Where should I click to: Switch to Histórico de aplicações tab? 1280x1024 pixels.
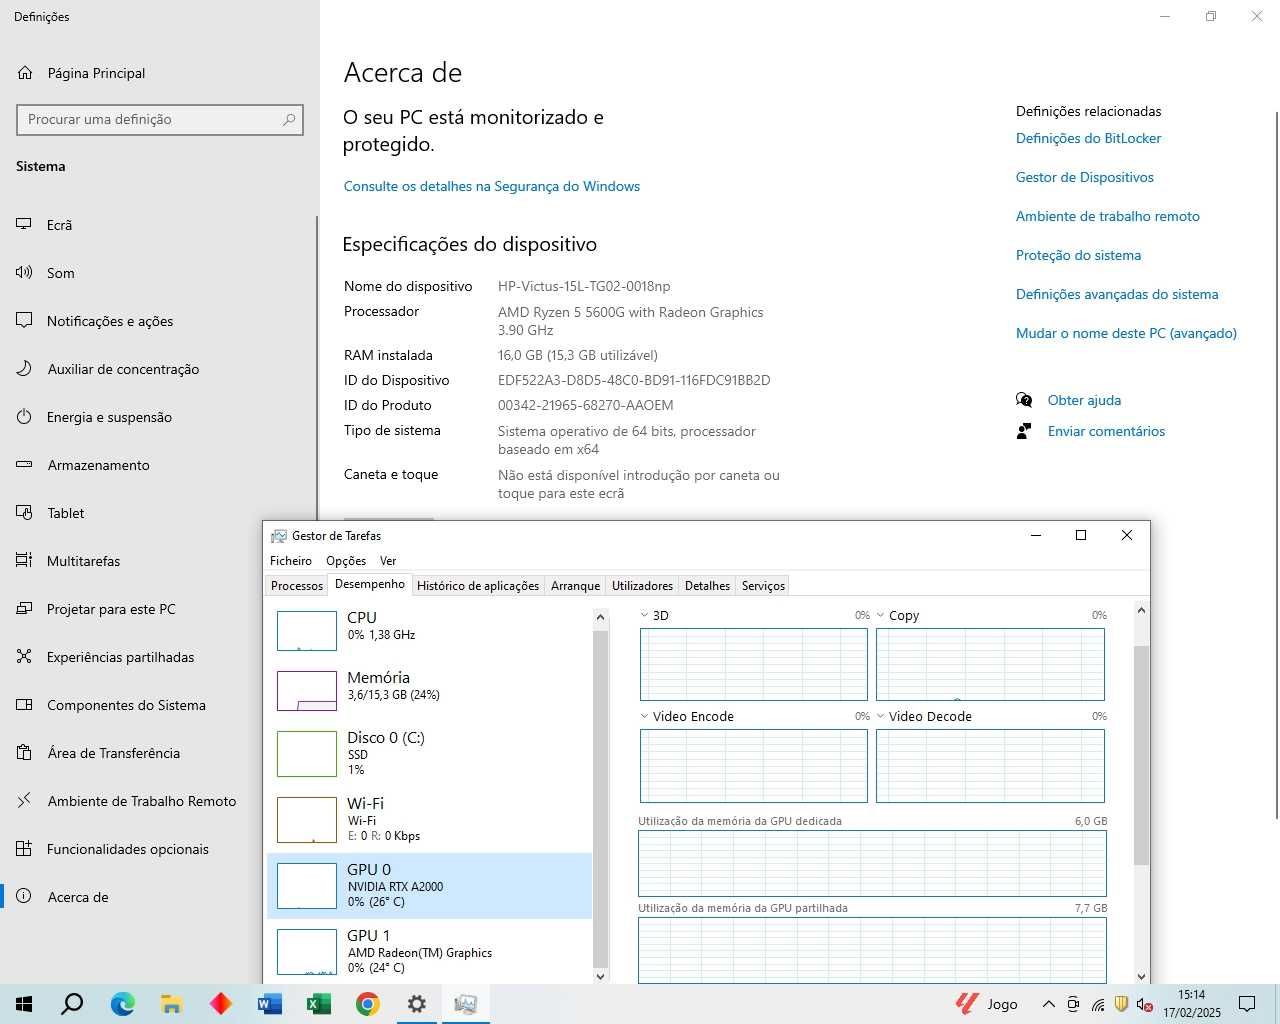(x=478, y=586)
